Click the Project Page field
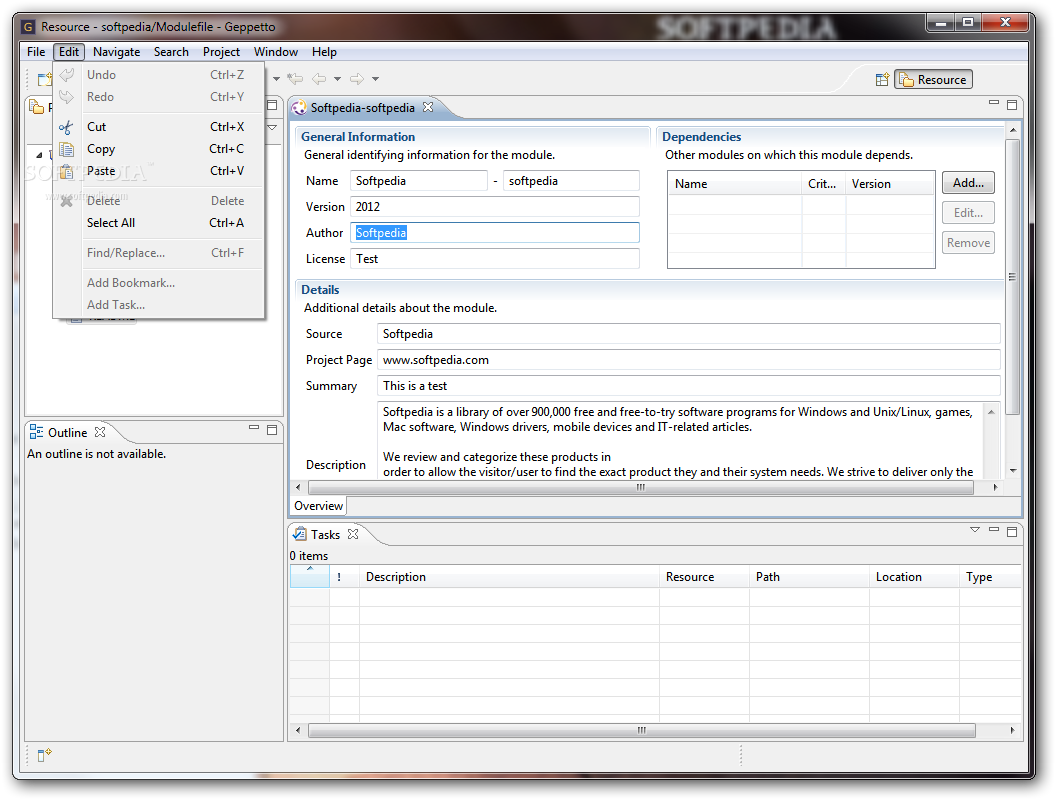Image resolution: width=1056 pixels, height=800 pixels. pyautogui.click(x=688, y=360)
